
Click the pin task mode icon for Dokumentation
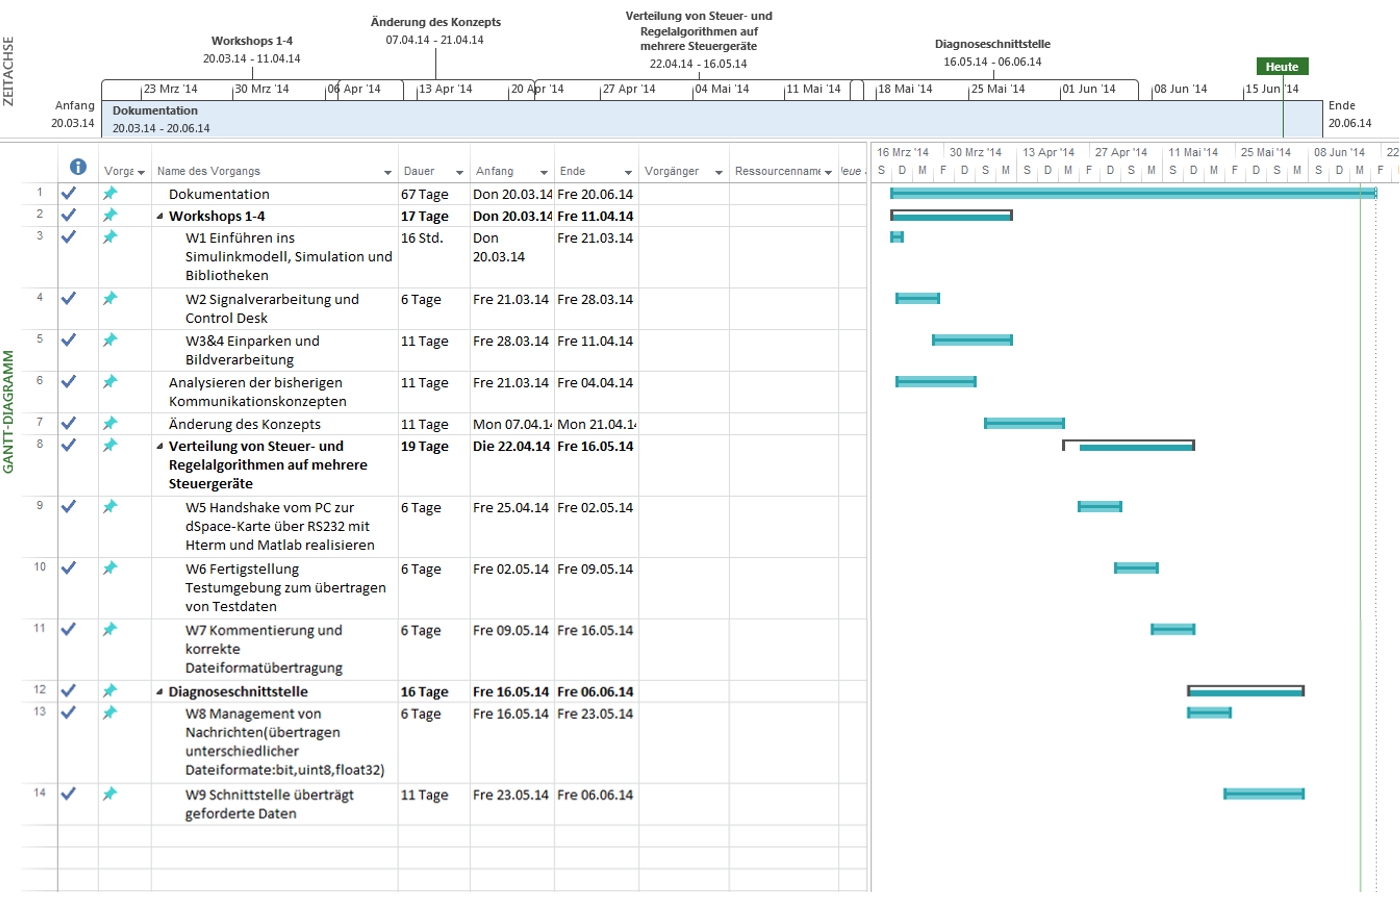click(110, 193)
